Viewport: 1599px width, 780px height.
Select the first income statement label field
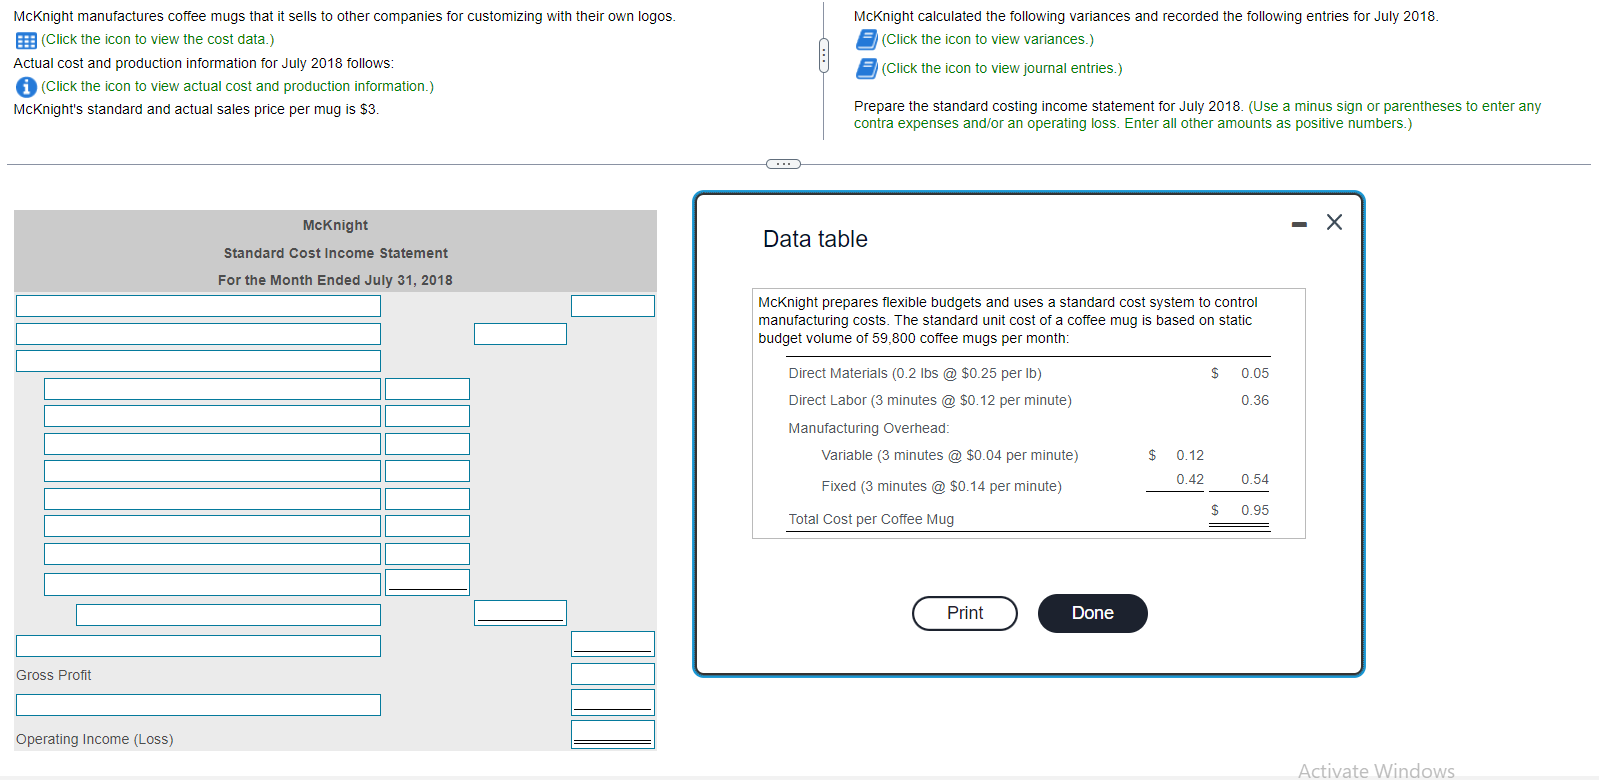pyautogui.click(x=198, y=306)
